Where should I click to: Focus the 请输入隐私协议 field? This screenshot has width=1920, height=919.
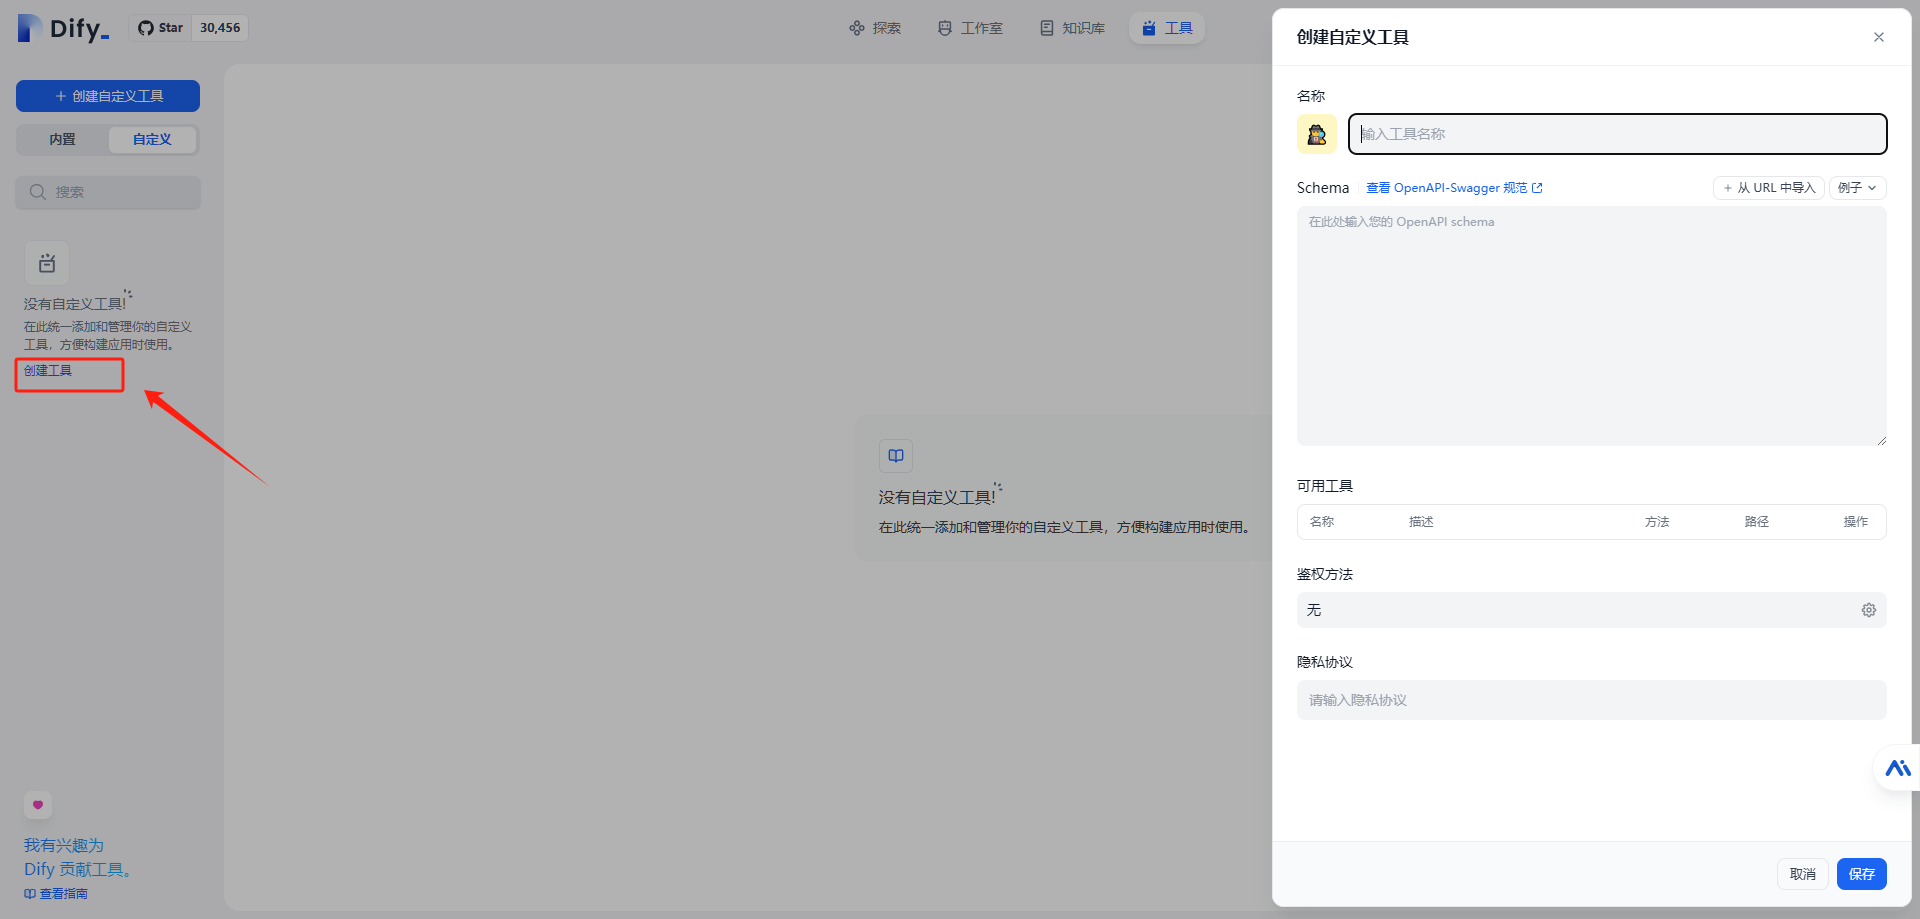tap(1591, 700)
